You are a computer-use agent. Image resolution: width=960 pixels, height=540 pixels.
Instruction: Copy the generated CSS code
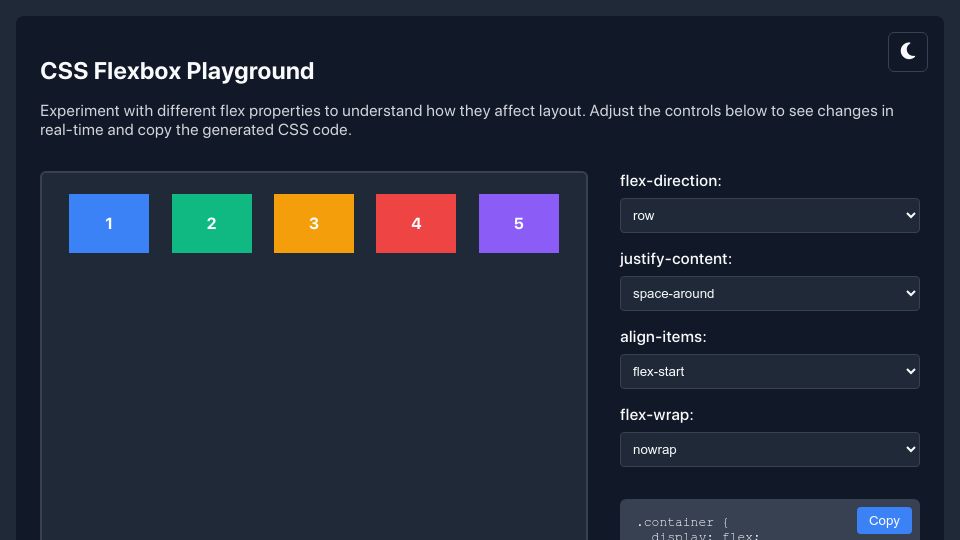coord(884,520)
